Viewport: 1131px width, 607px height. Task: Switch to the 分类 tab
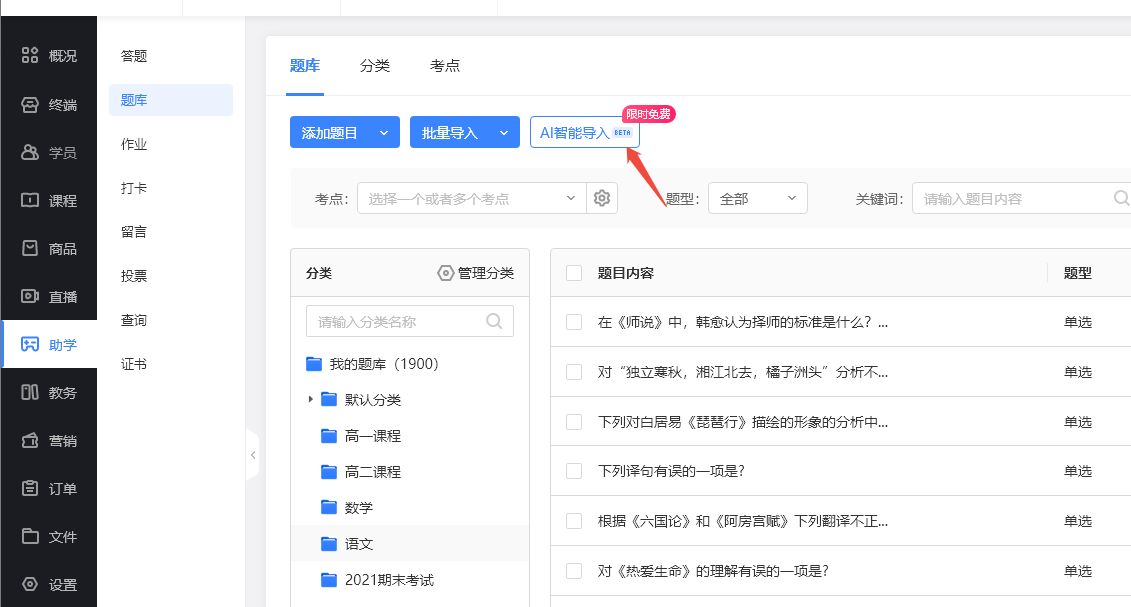[x=374, y=66]
